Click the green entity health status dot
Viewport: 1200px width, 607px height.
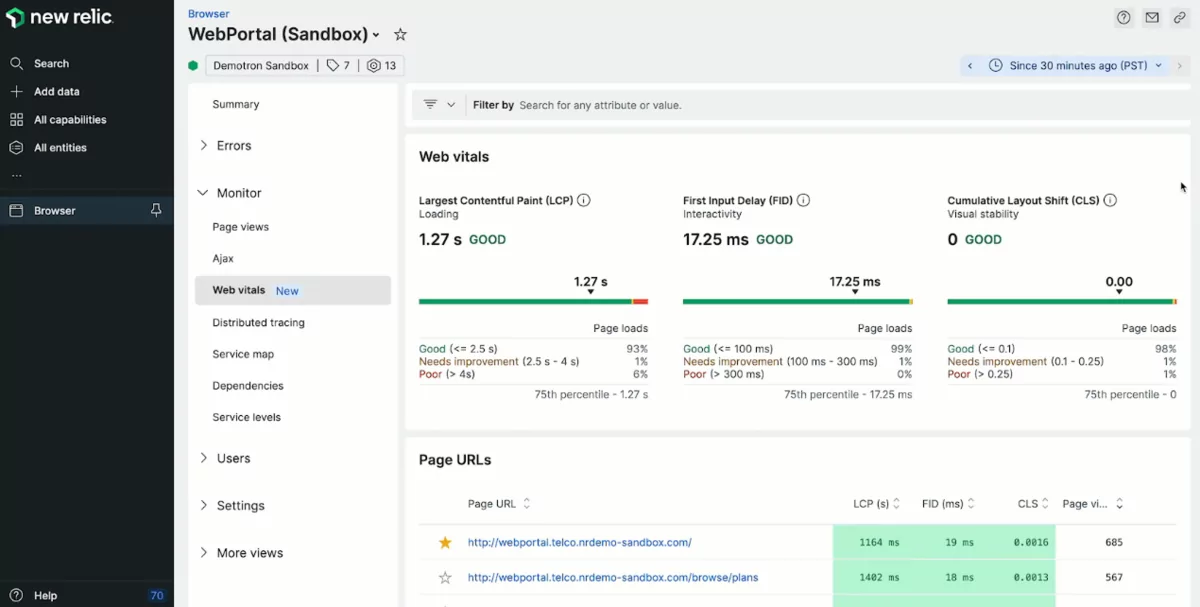tap(193, 65)
